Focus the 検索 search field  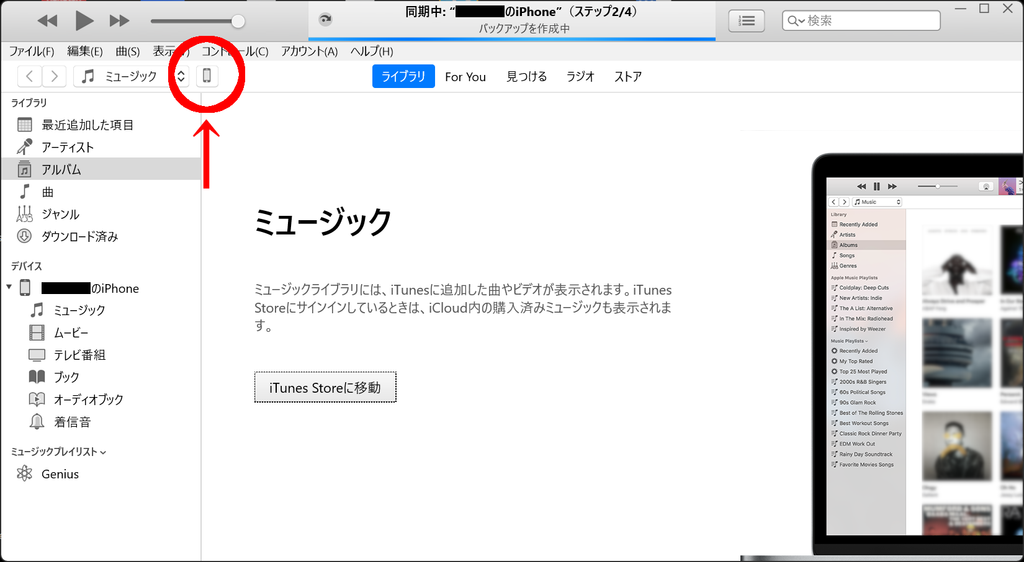click(861, 21)
